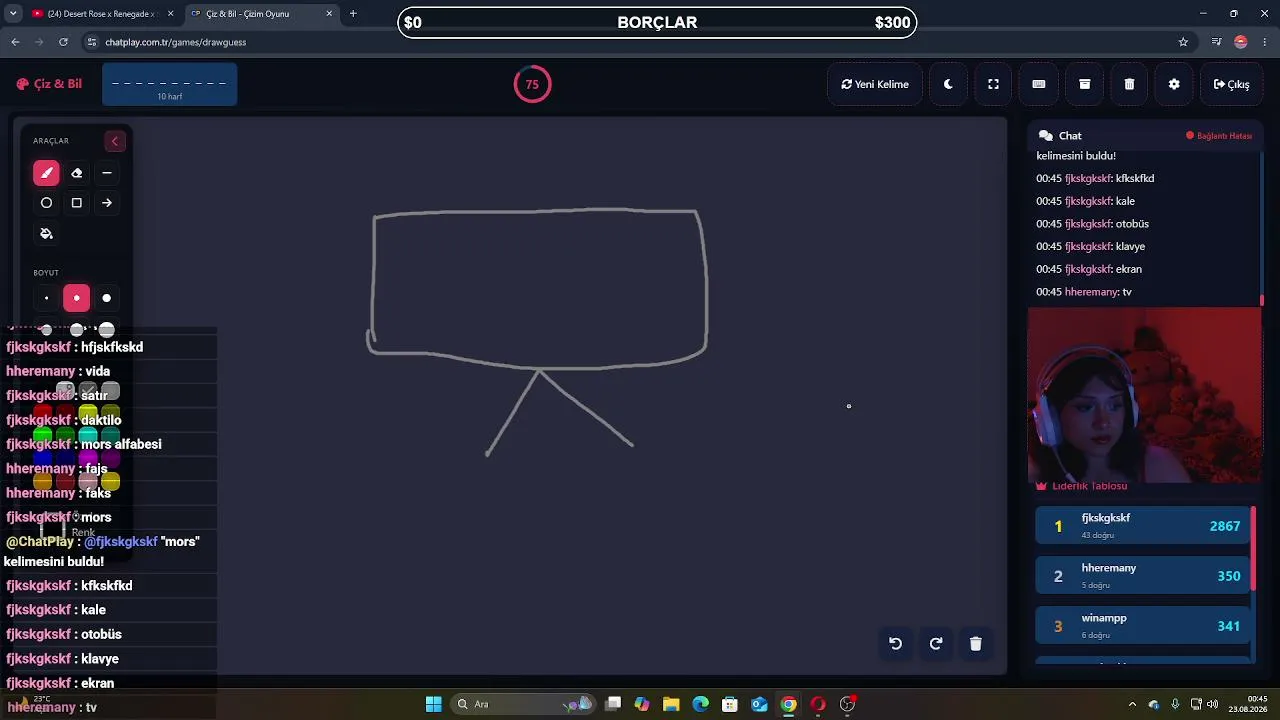This screenshot has height=720, width=1280.
Task: Open the tab search dropdown
Action: click(x=13, y=14)
